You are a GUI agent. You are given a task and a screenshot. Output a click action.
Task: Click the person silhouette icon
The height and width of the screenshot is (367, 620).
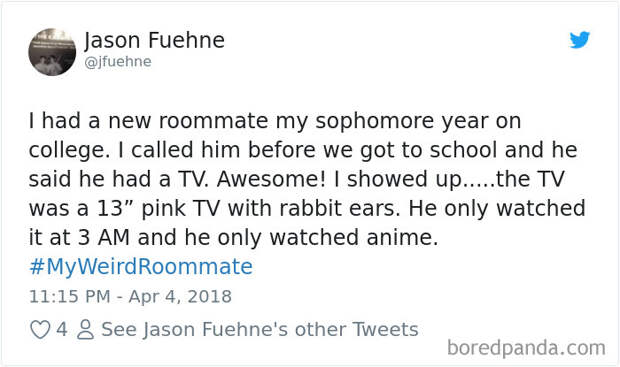85,329
